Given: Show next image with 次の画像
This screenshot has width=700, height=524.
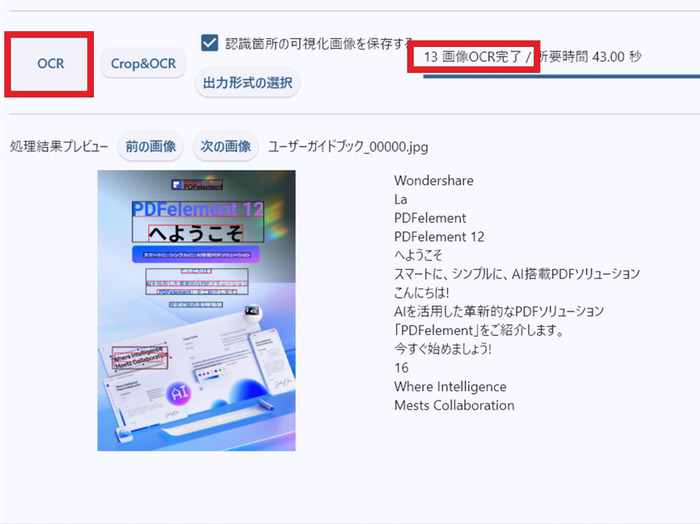Looking at the screenshot, I should (x=225, y=146).
